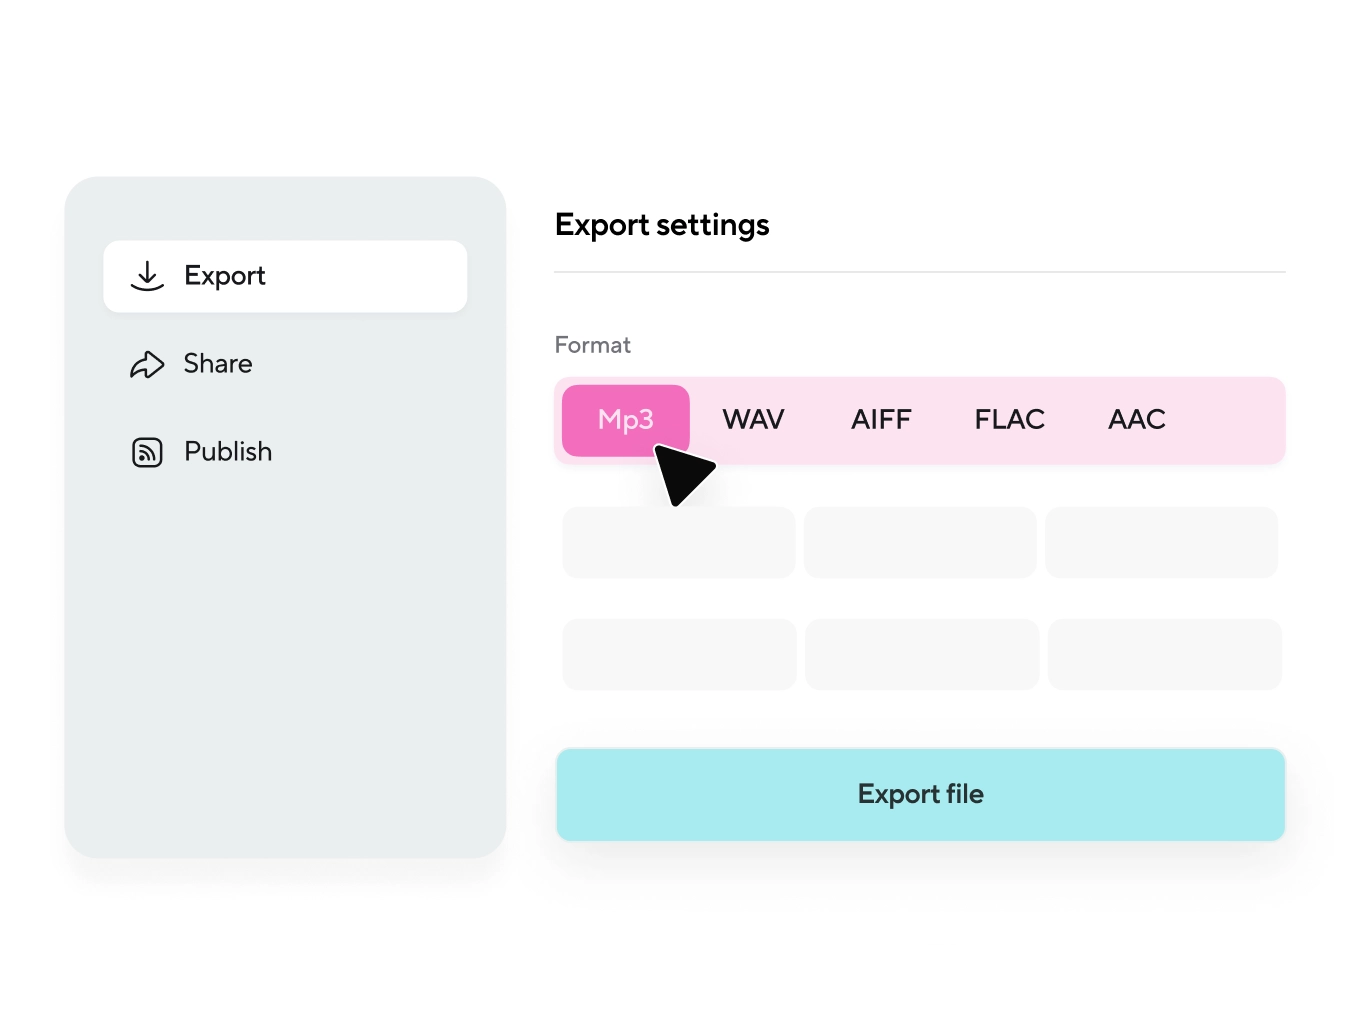Click the right placeholder box in upper row

1162,543
